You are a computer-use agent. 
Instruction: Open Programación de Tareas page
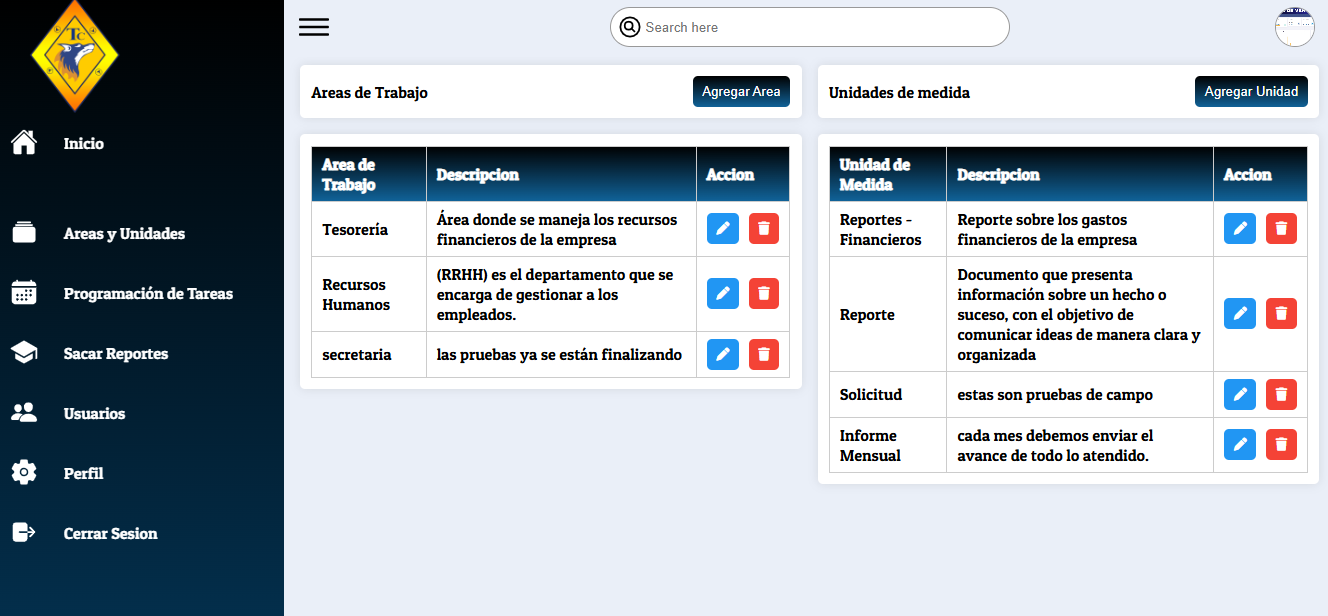click(148, 294)
